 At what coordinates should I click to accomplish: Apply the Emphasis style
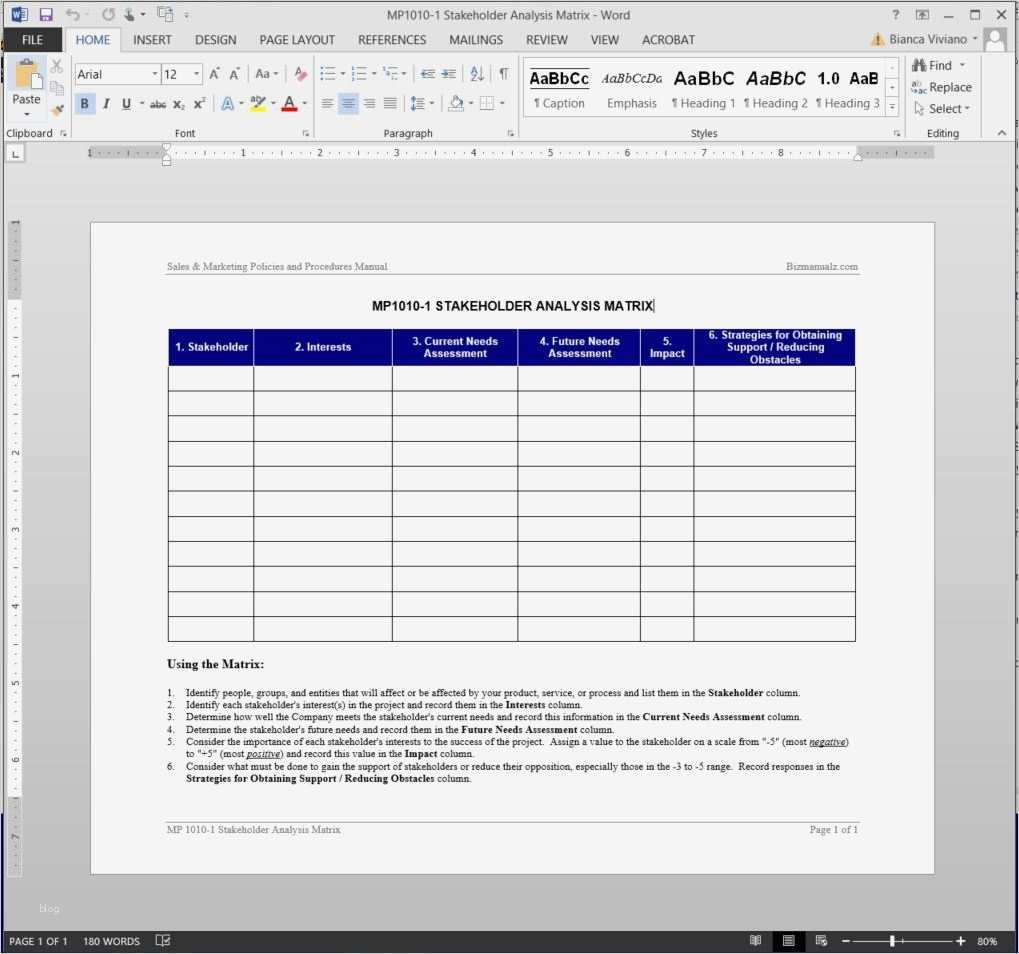coord(632,89)
